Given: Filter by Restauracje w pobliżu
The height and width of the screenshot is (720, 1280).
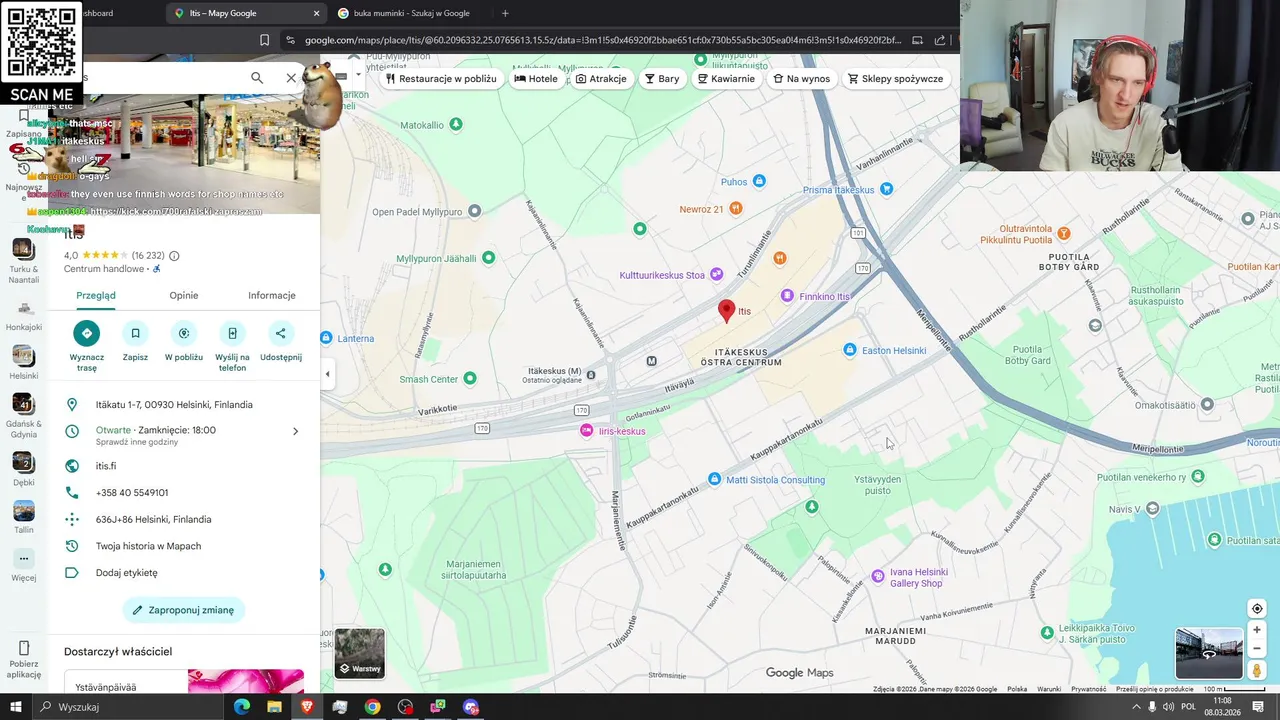Looking at the screenshot, I should (441, 78).
